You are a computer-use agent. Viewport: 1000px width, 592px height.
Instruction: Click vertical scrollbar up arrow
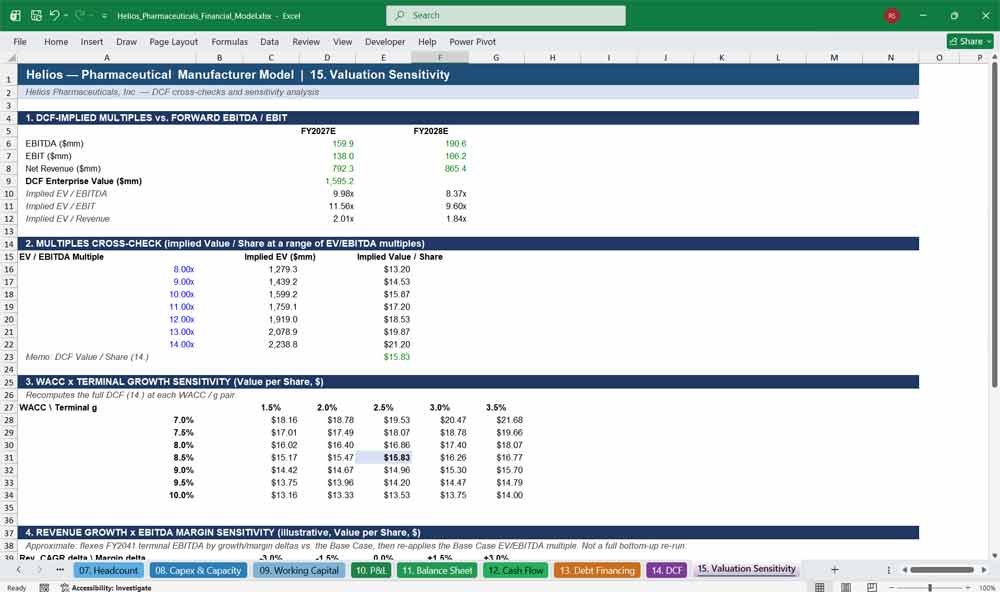click(994, 57)
